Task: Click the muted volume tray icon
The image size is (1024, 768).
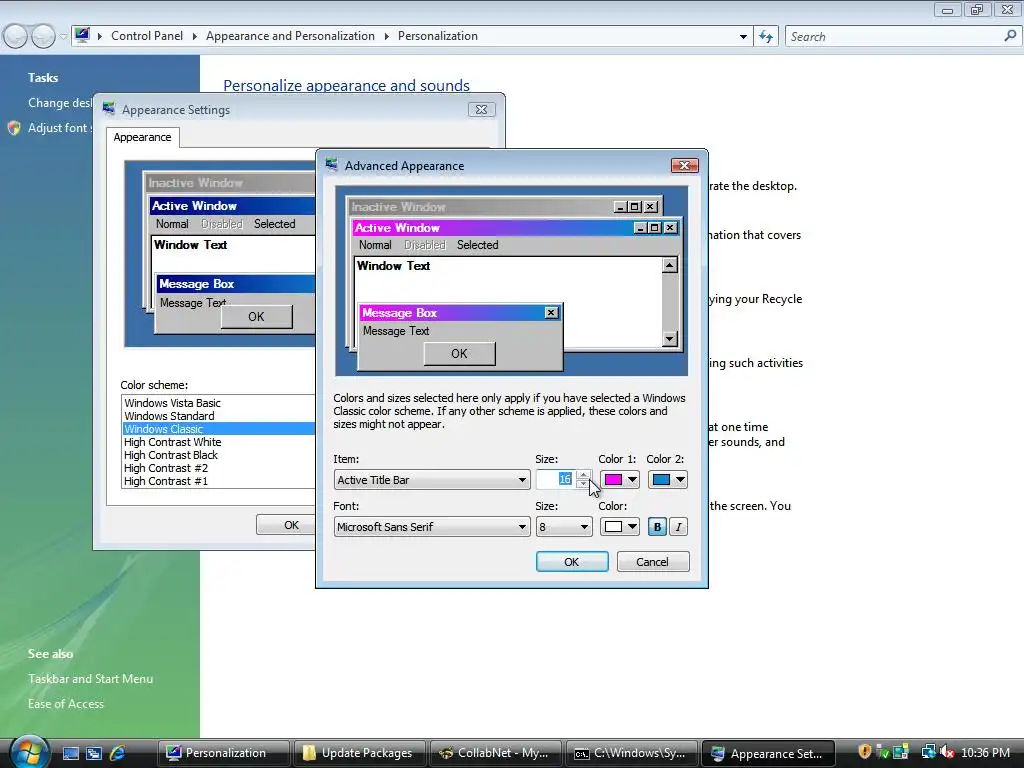Action: pyautogui.click(x=946, y=752)
